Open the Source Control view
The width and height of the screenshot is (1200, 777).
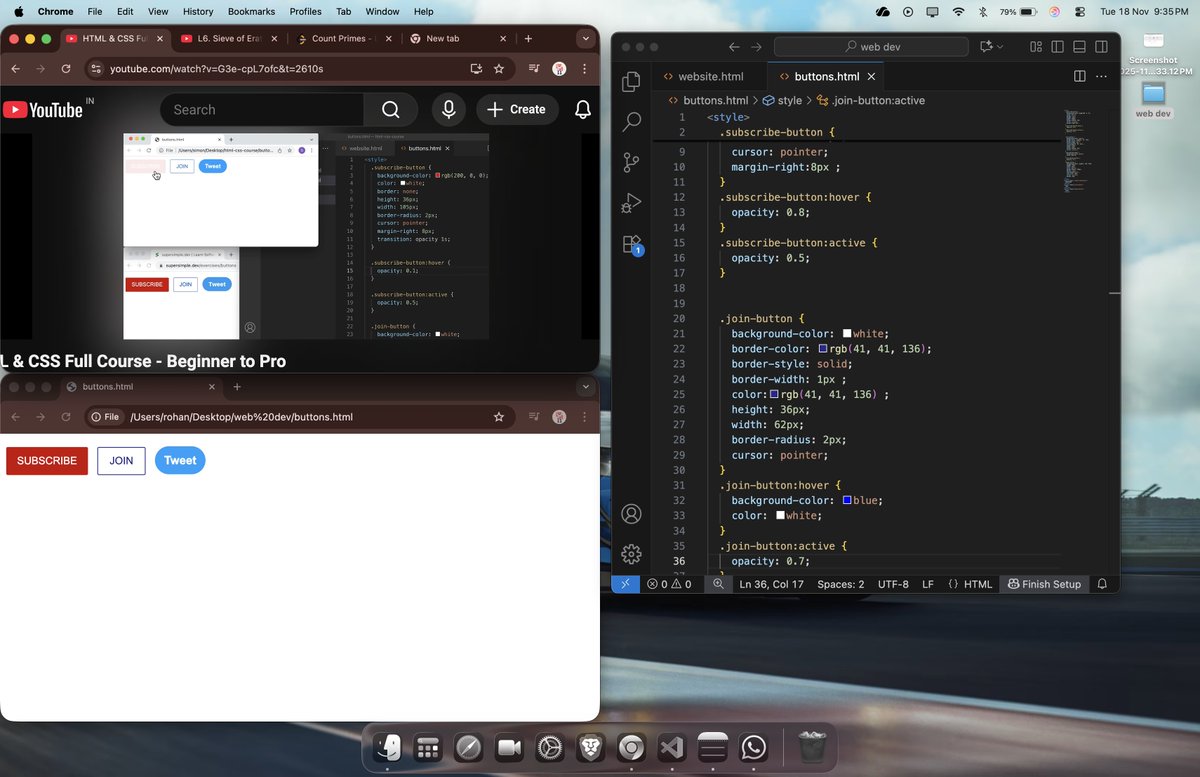pyautogui.click(x=631, y=162)
